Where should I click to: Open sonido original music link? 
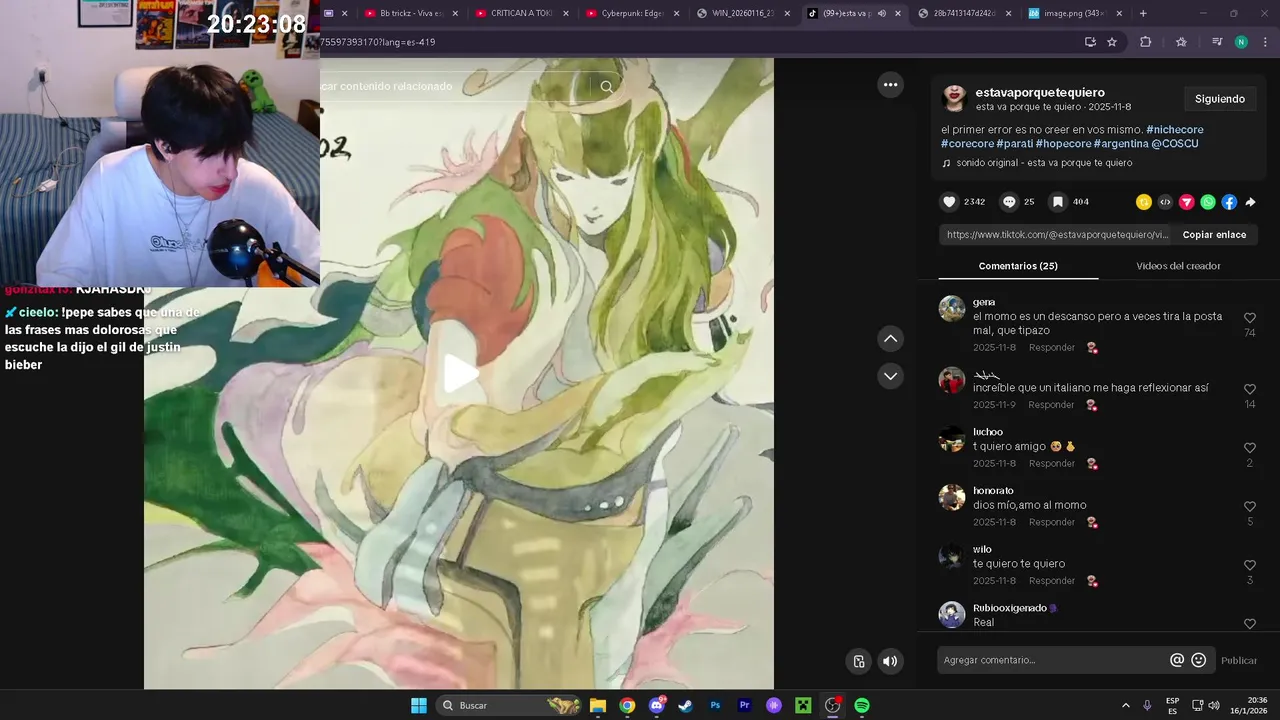(x=1044, y=163)
